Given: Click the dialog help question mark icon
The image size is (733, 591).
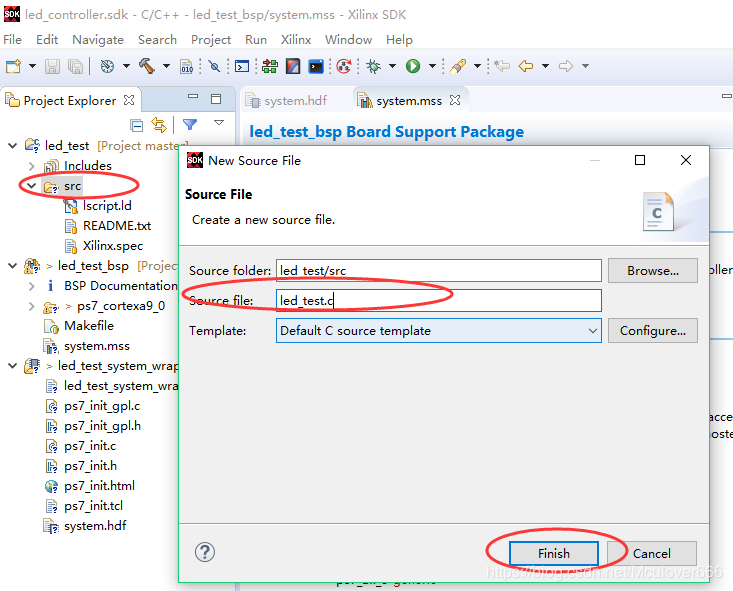Looking at the screenshot, I should point(205,552).
